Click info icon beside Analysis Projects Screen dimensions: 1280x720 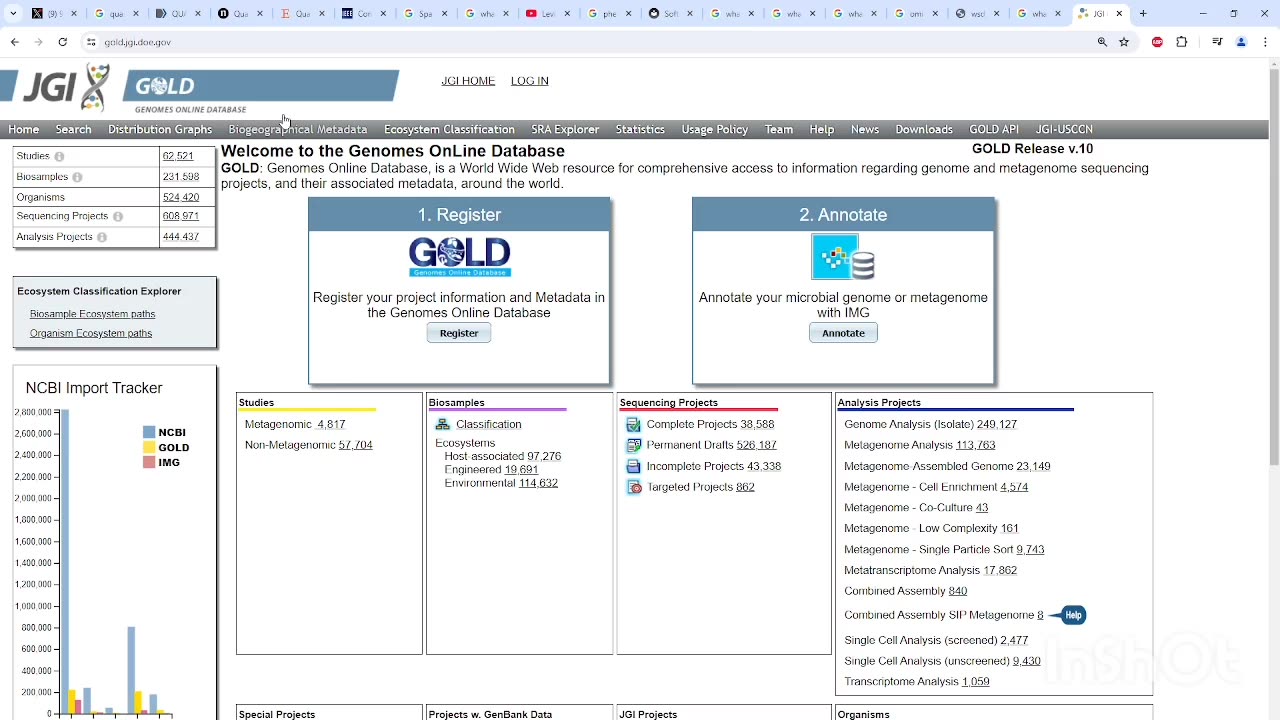101,237
